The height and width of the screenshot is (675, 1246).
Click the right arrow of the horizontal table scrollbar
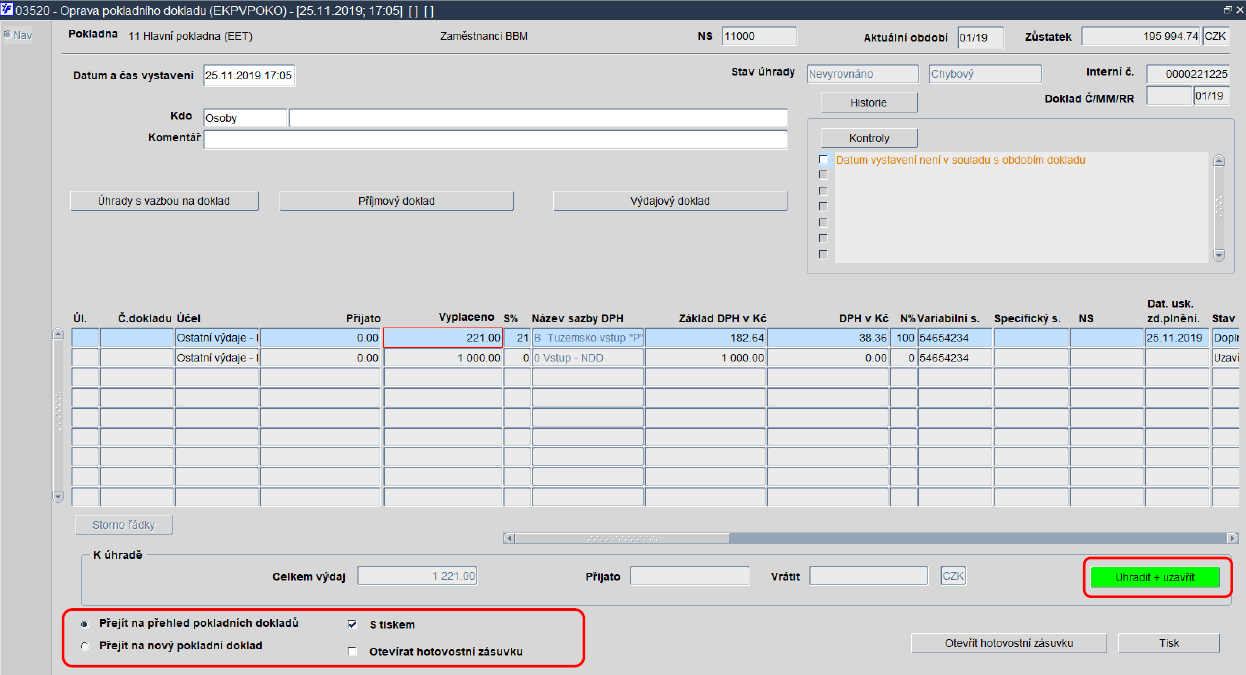[x=1231, y=538]
